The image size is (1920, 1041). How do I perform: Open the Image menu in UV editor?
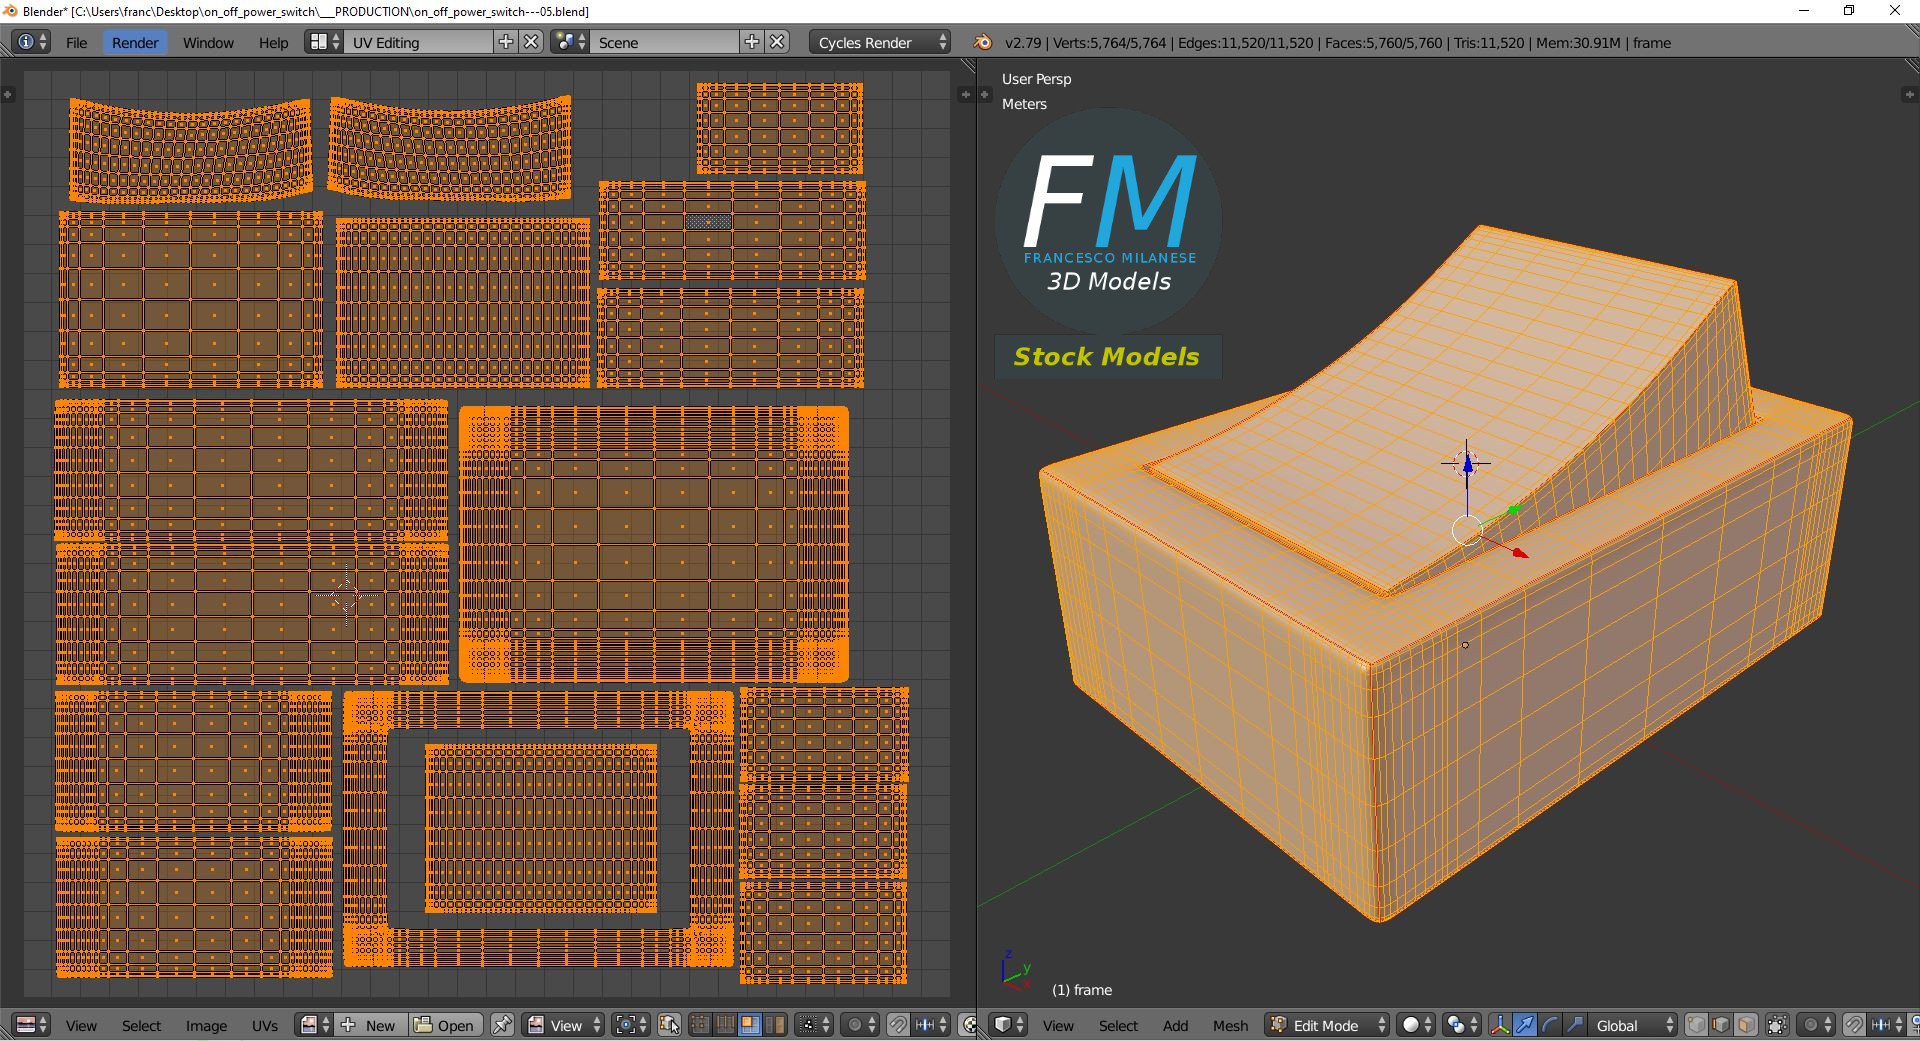point(206,1025)
